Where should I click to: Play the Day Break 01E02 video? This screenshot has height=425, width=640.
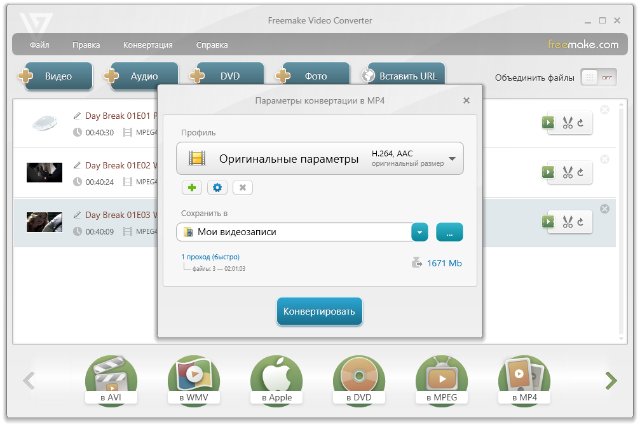click(548, 172)
